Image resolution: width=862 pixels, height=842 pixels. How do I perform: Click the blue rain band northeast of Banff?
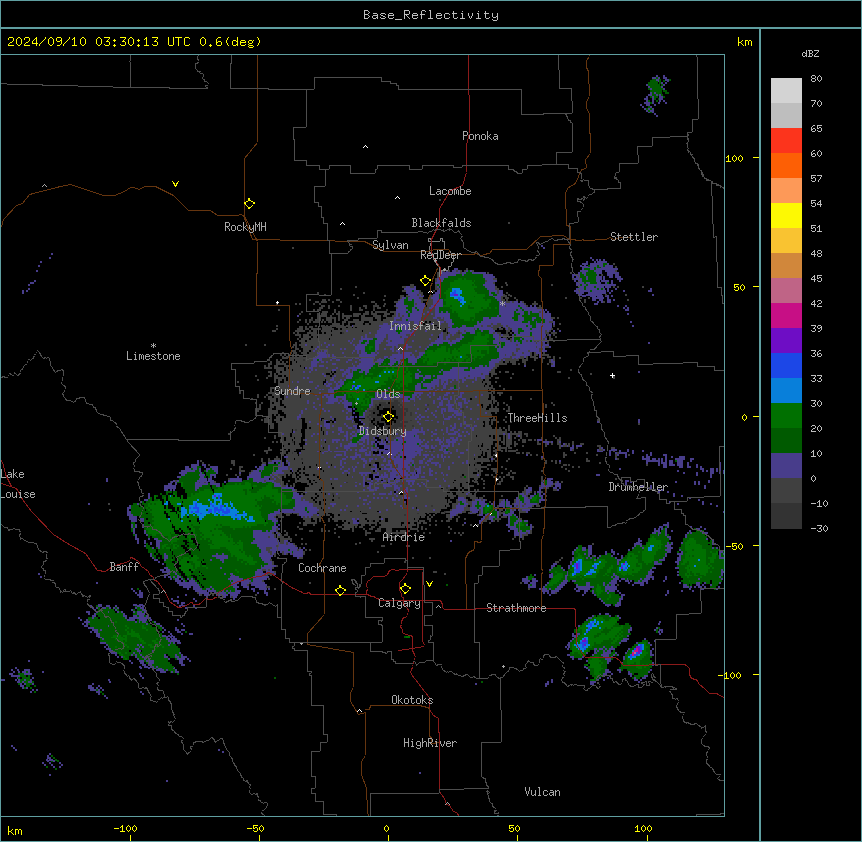(x=217, y=508)
